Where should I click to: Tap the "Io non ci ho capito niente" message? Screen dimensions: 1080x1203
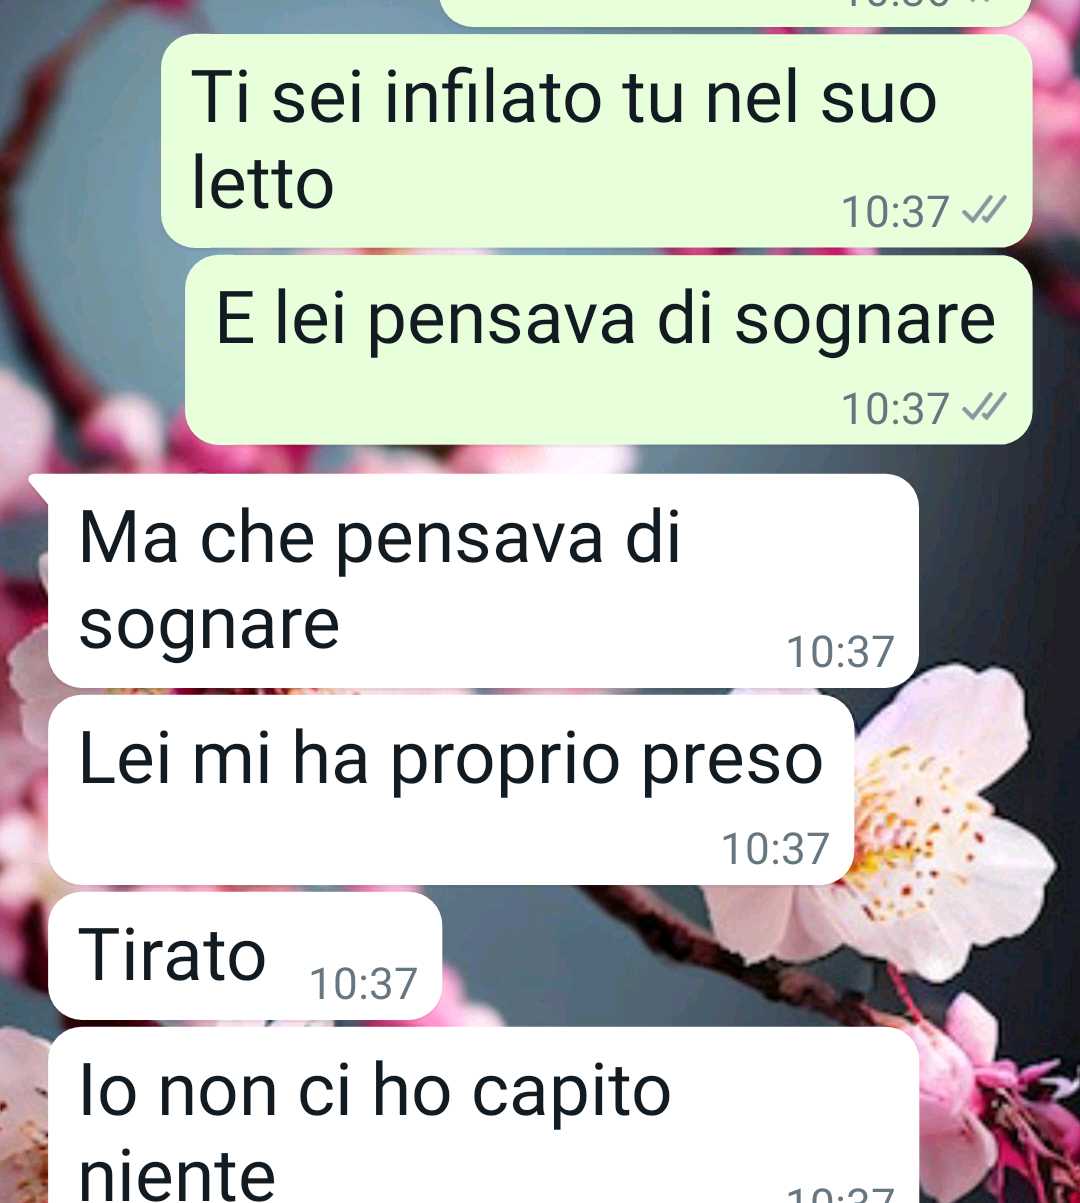[483, 1115]
